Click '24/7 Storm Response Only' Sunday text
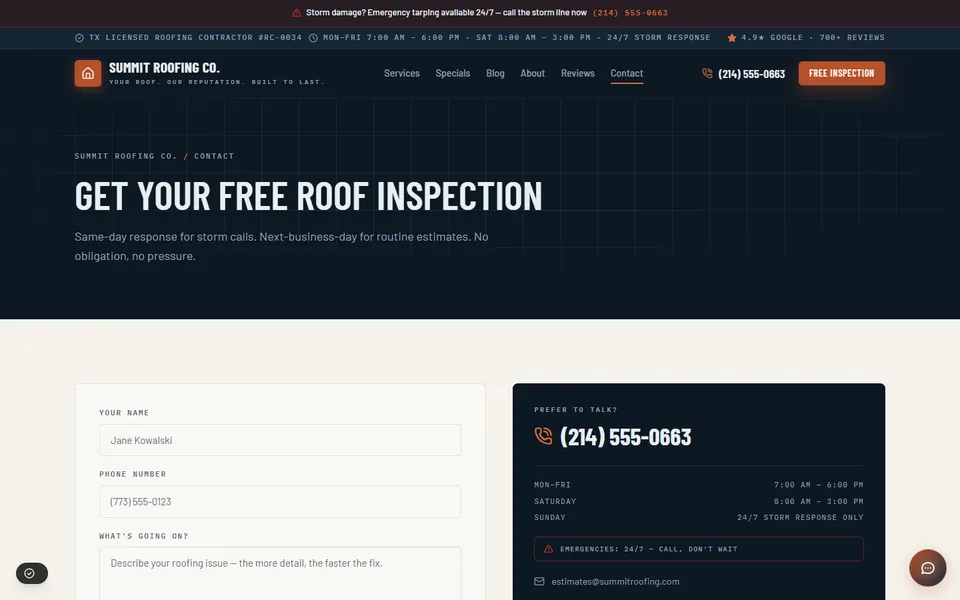Screen dimensions: 960x600 coord(800,517)
